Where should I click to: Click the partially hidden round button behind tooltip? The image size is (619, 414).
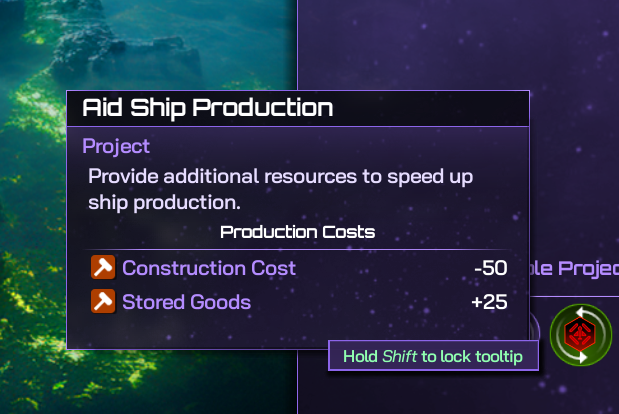point(535,326)
